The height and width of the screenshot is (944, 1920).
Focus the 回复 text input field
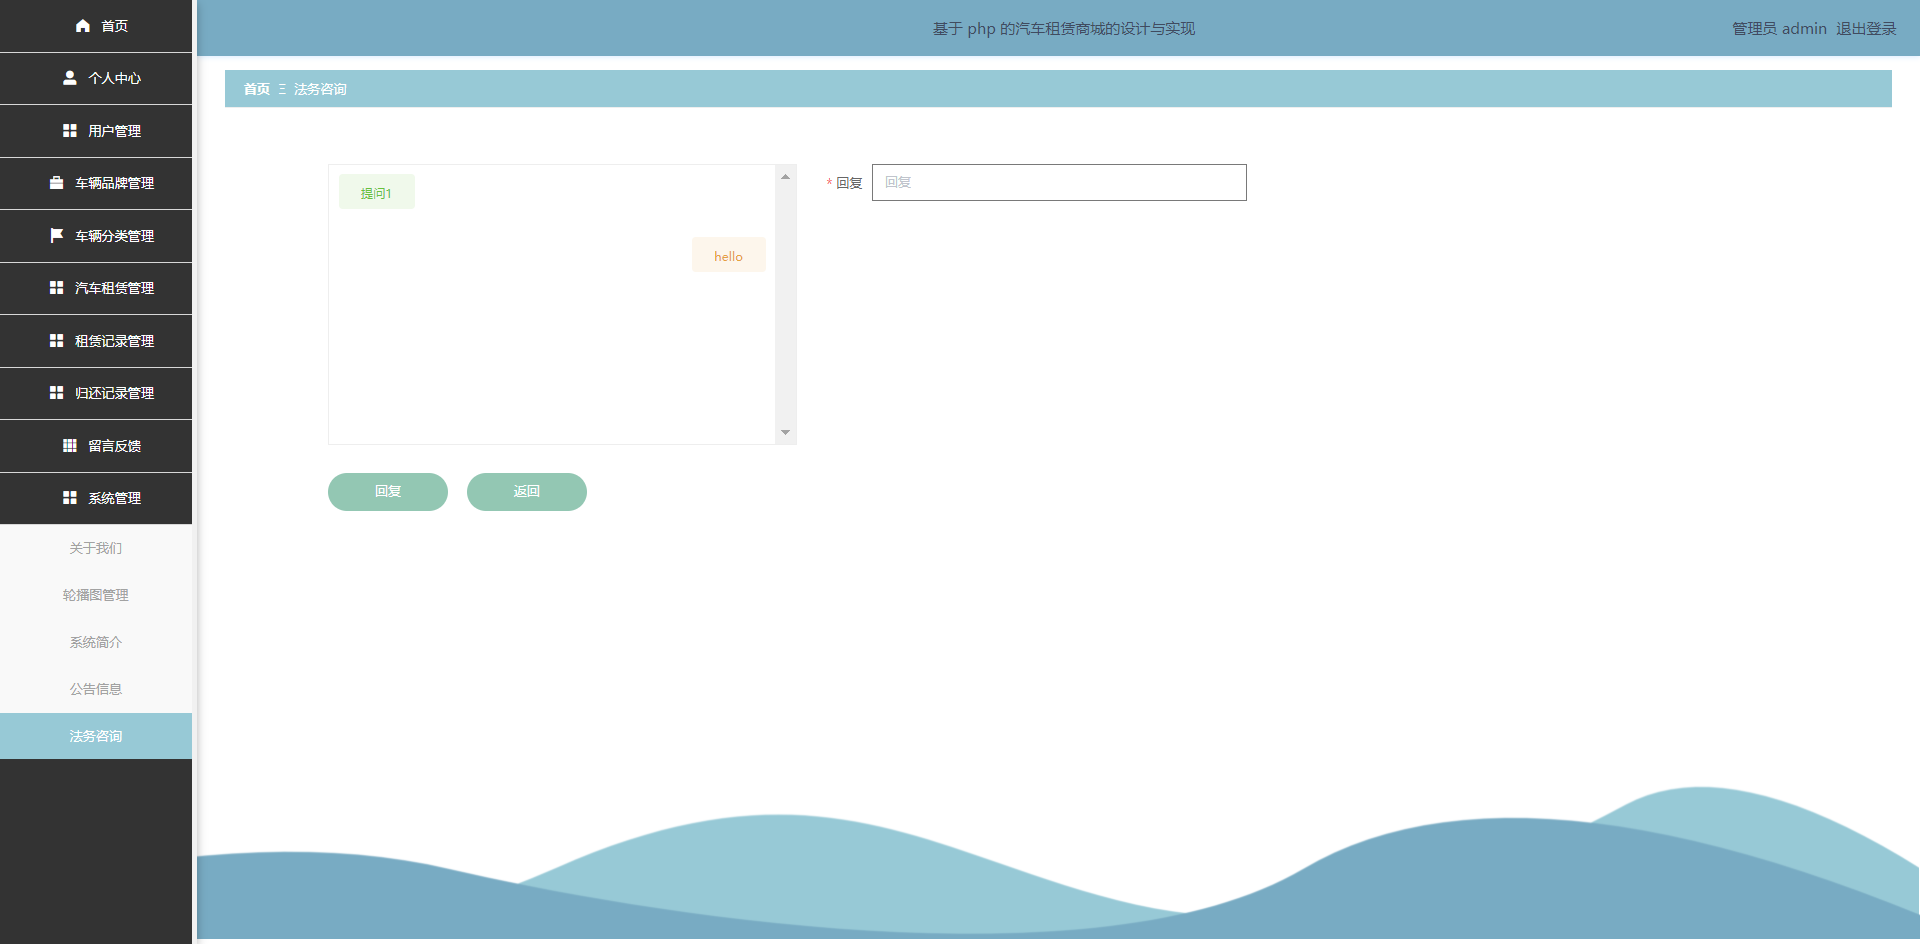pyautogui.click(x=1059, y=183)
